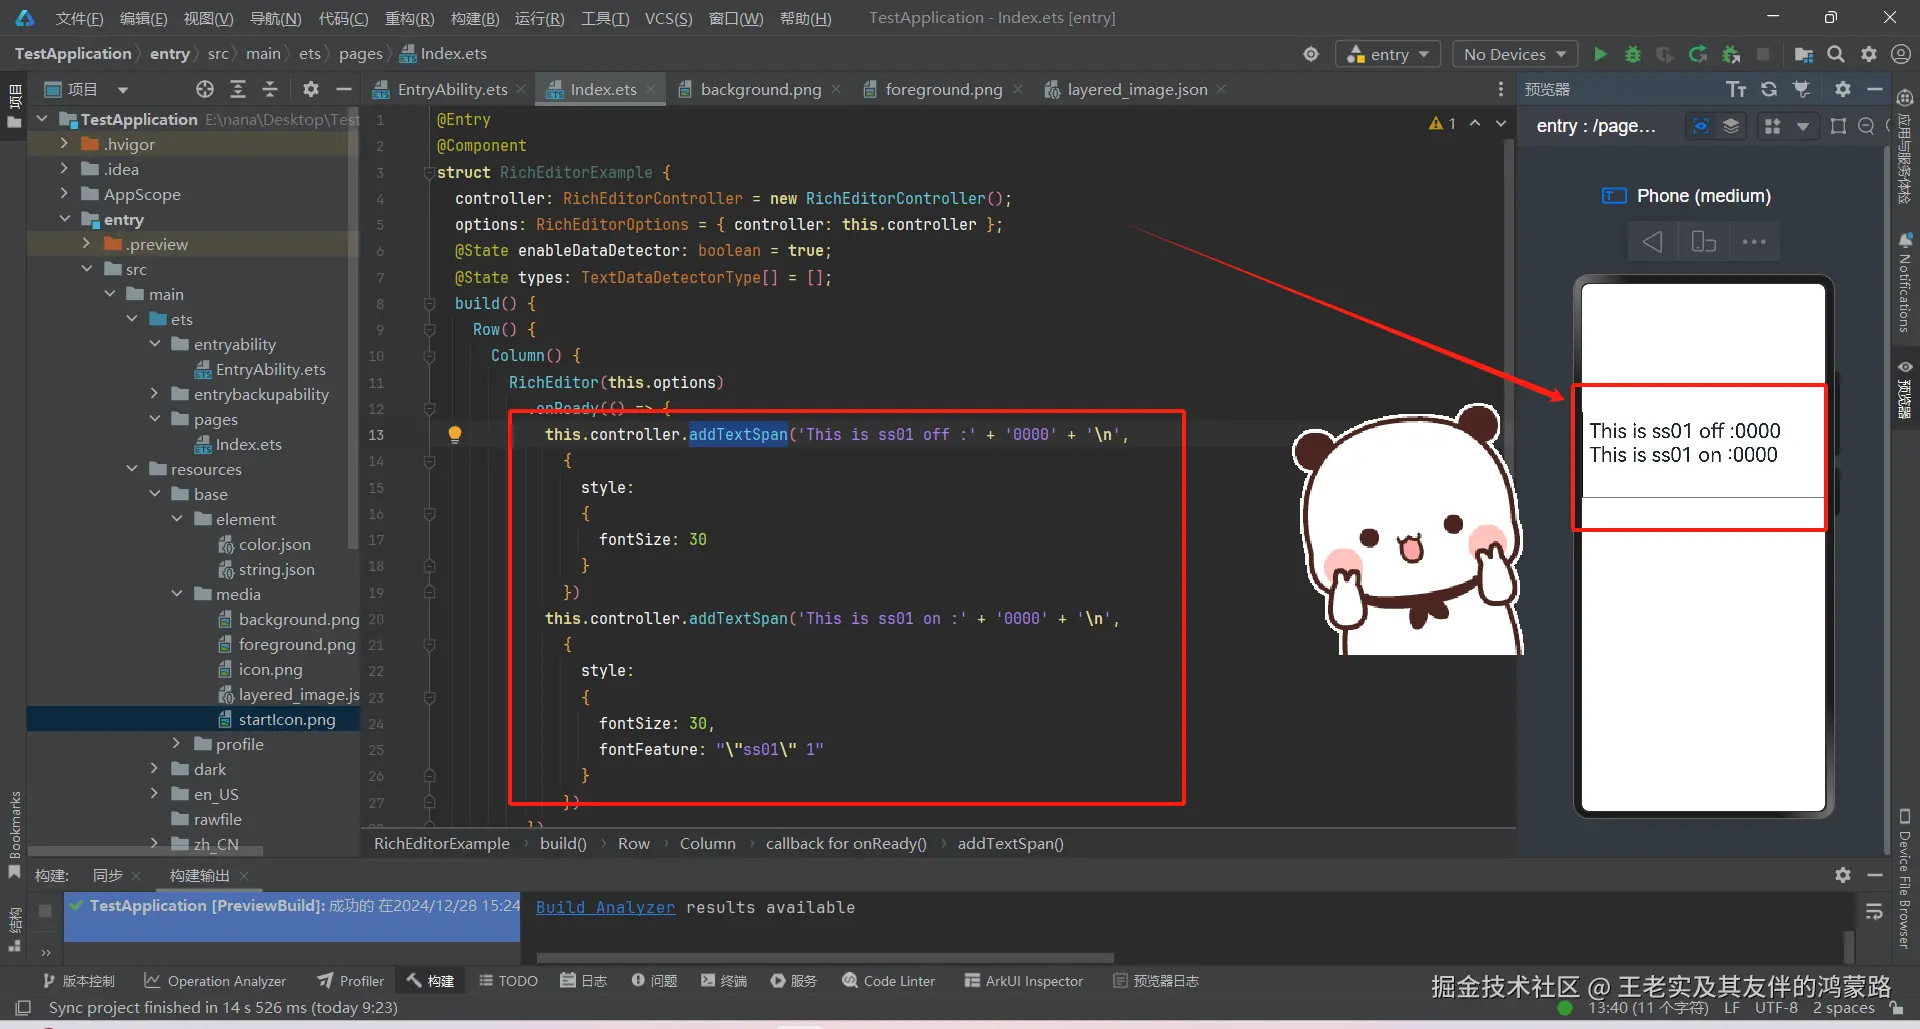Open the VCS(S) menu
Image resolution: width=1920 pixels, height=1029 pixels.
tap(668, 17)
